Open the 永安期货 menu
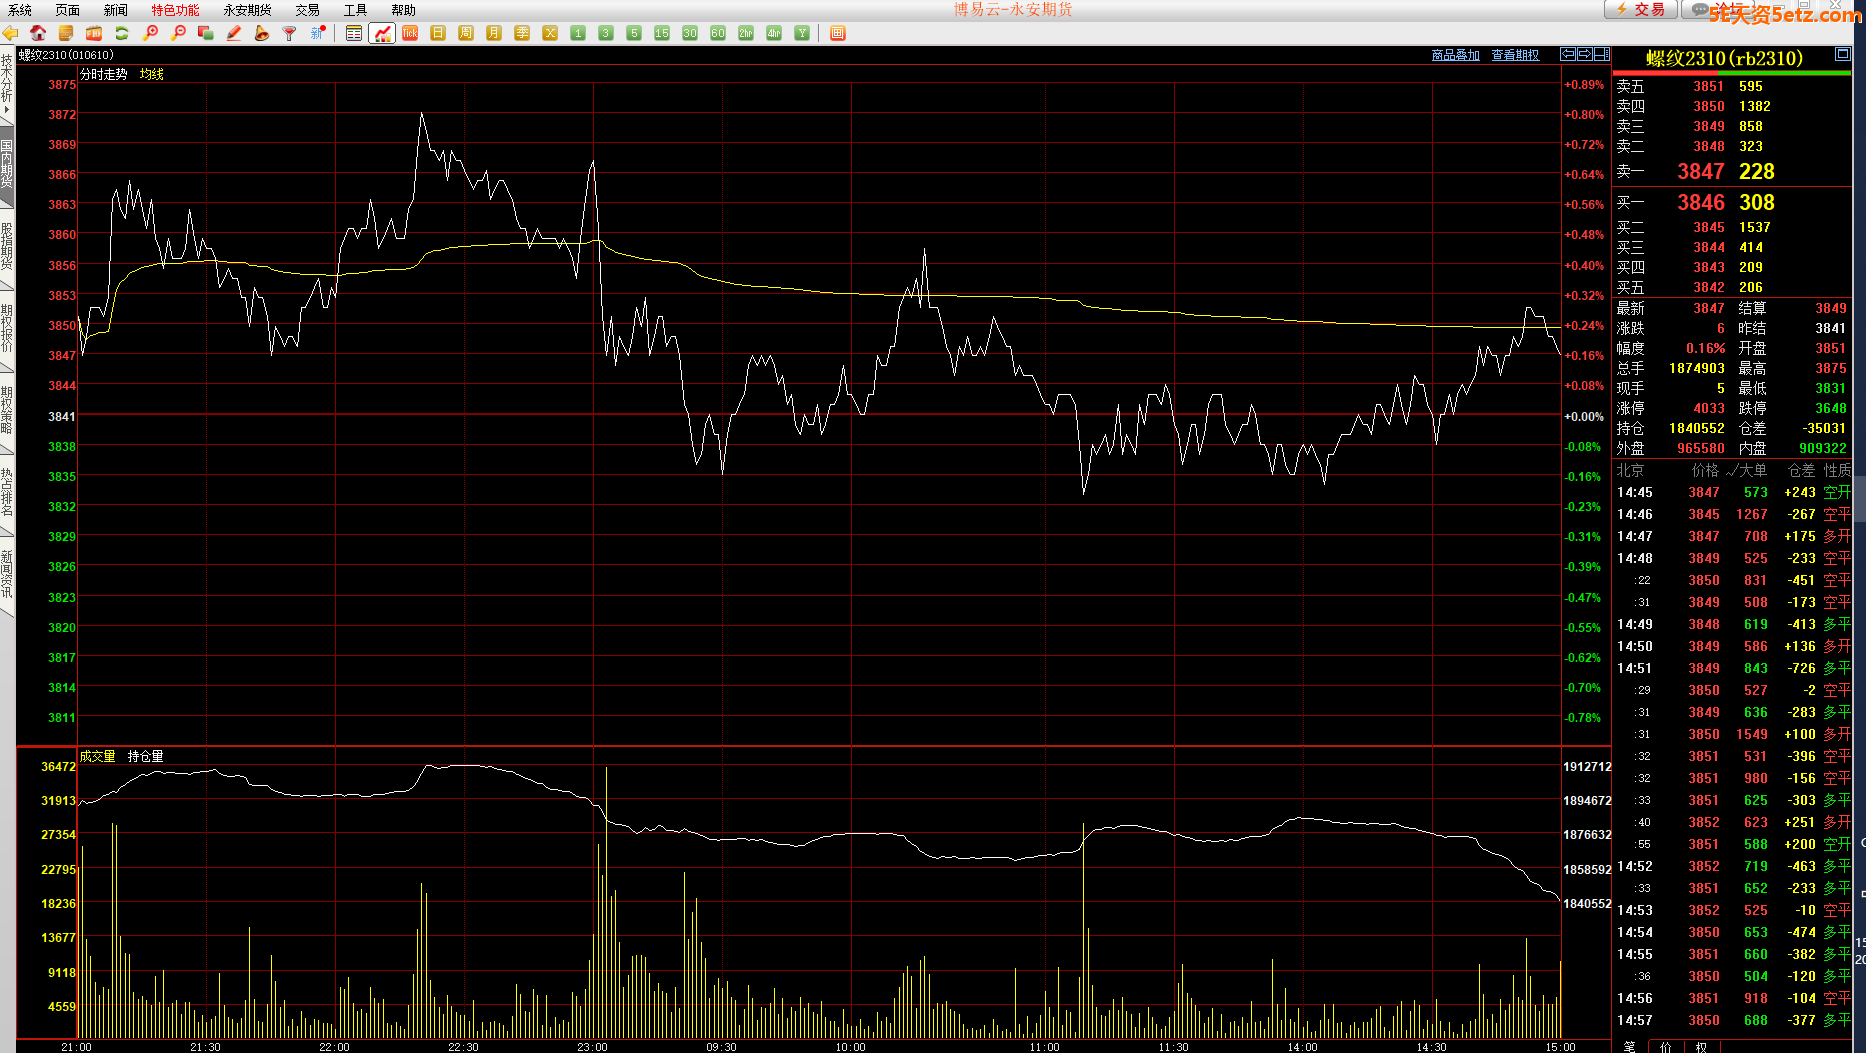This screenshot has width=1866, height=1053. (248, 10)
